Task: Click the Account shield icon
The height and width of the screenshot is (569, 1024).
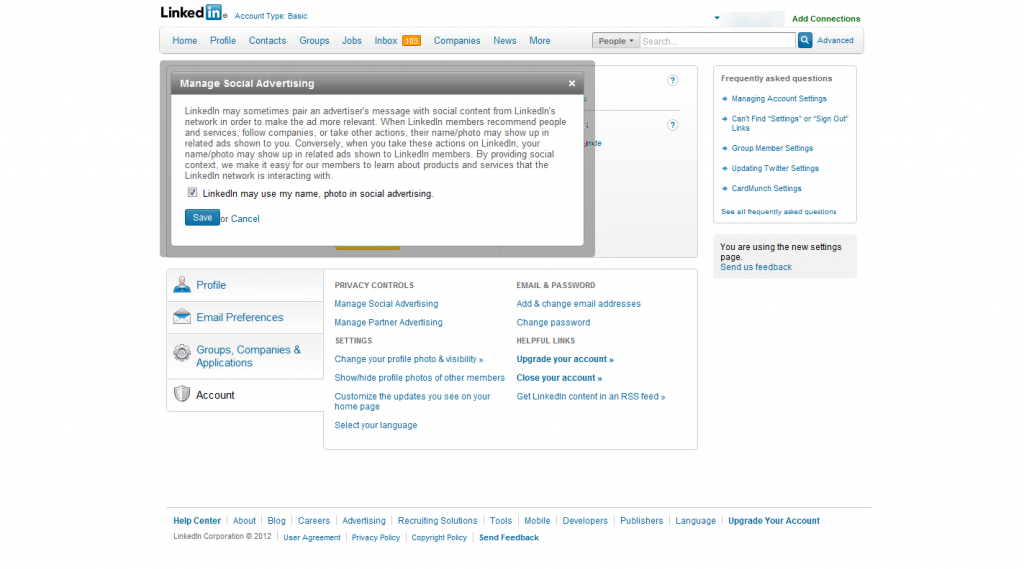Action: [182, 394]
